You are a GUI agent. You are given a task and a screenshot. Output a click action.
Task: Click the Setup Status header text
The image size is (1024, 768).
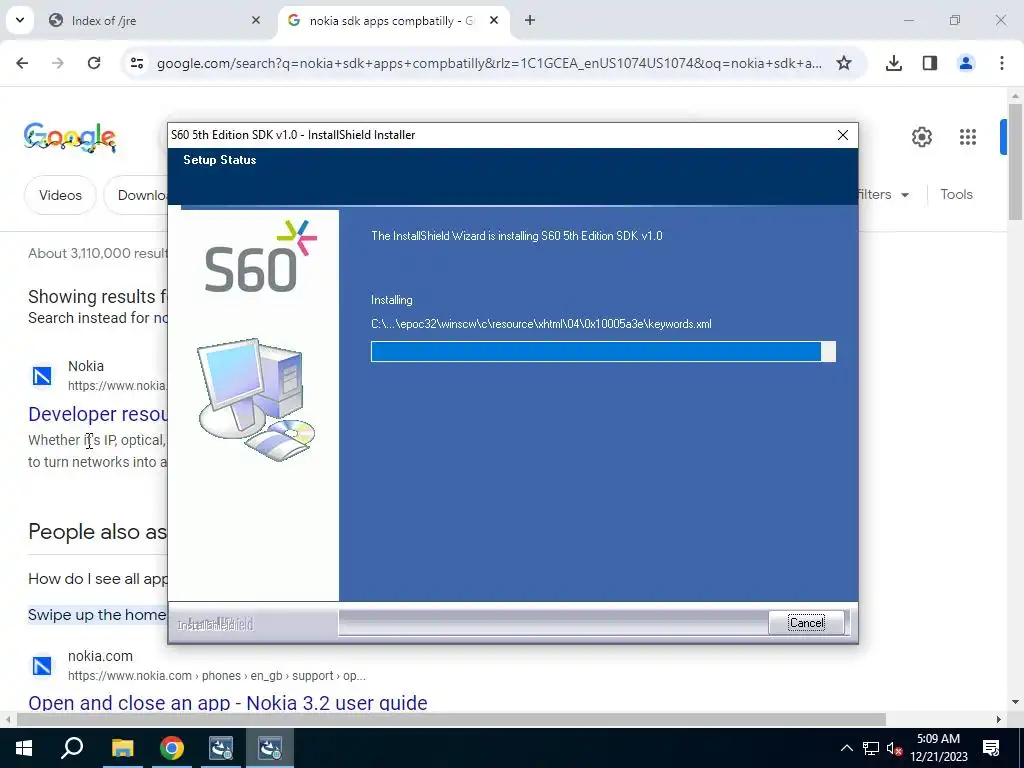click(x=219, y=160)
